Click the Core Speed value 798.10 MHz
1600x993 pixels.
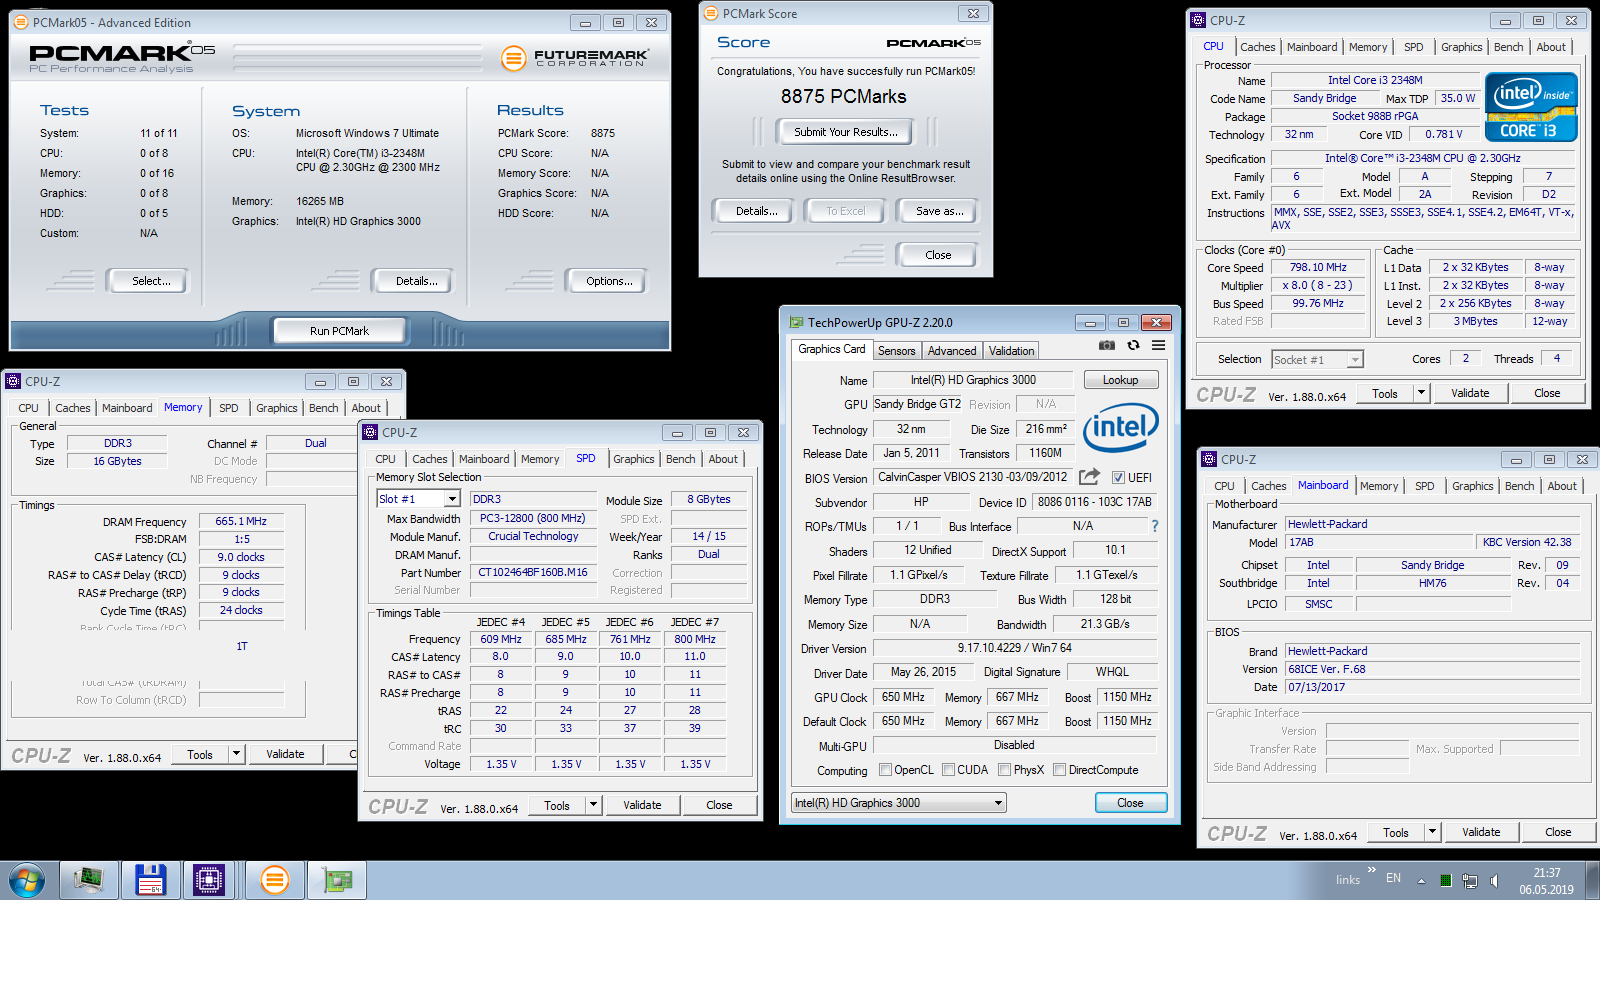tap(1318, 268)
